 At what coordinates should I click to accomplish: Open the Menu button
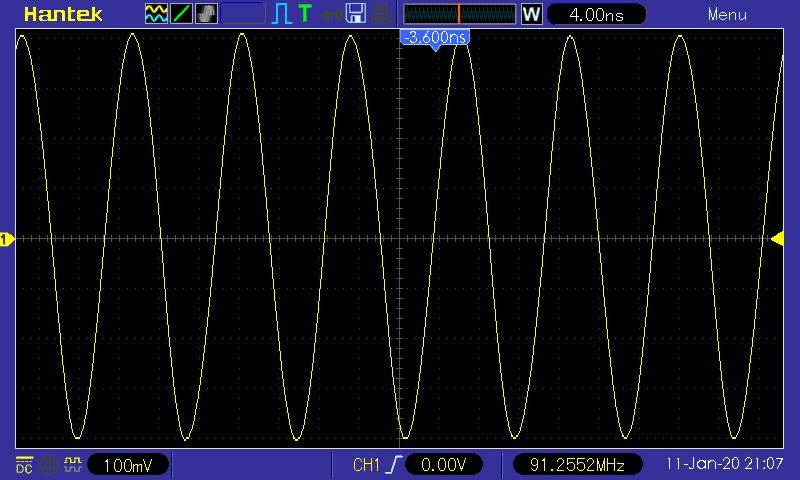click(x=727, y=14)
